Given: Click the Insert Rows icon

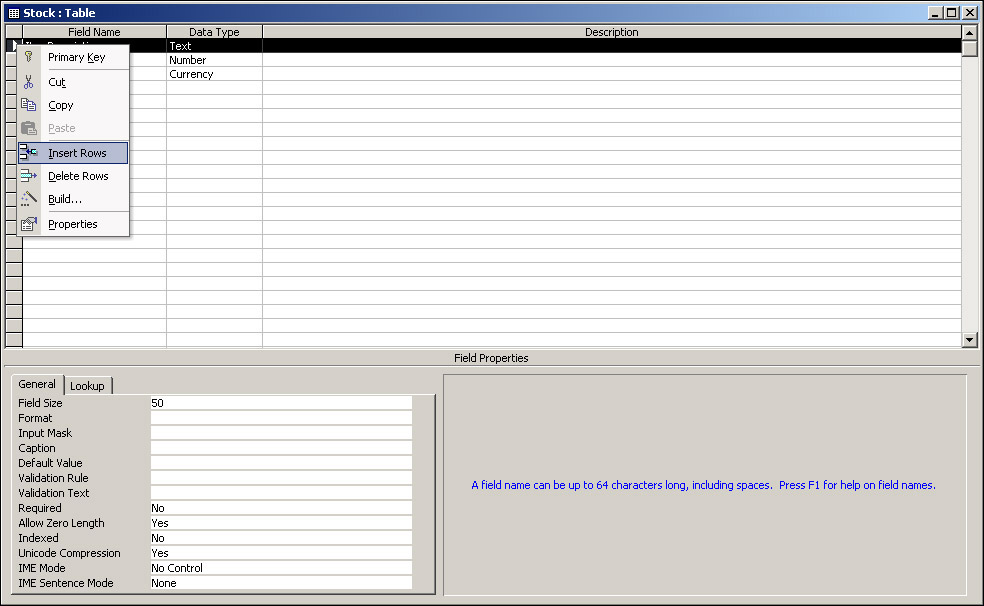Looking at the screenshot, I should [28, 153].
